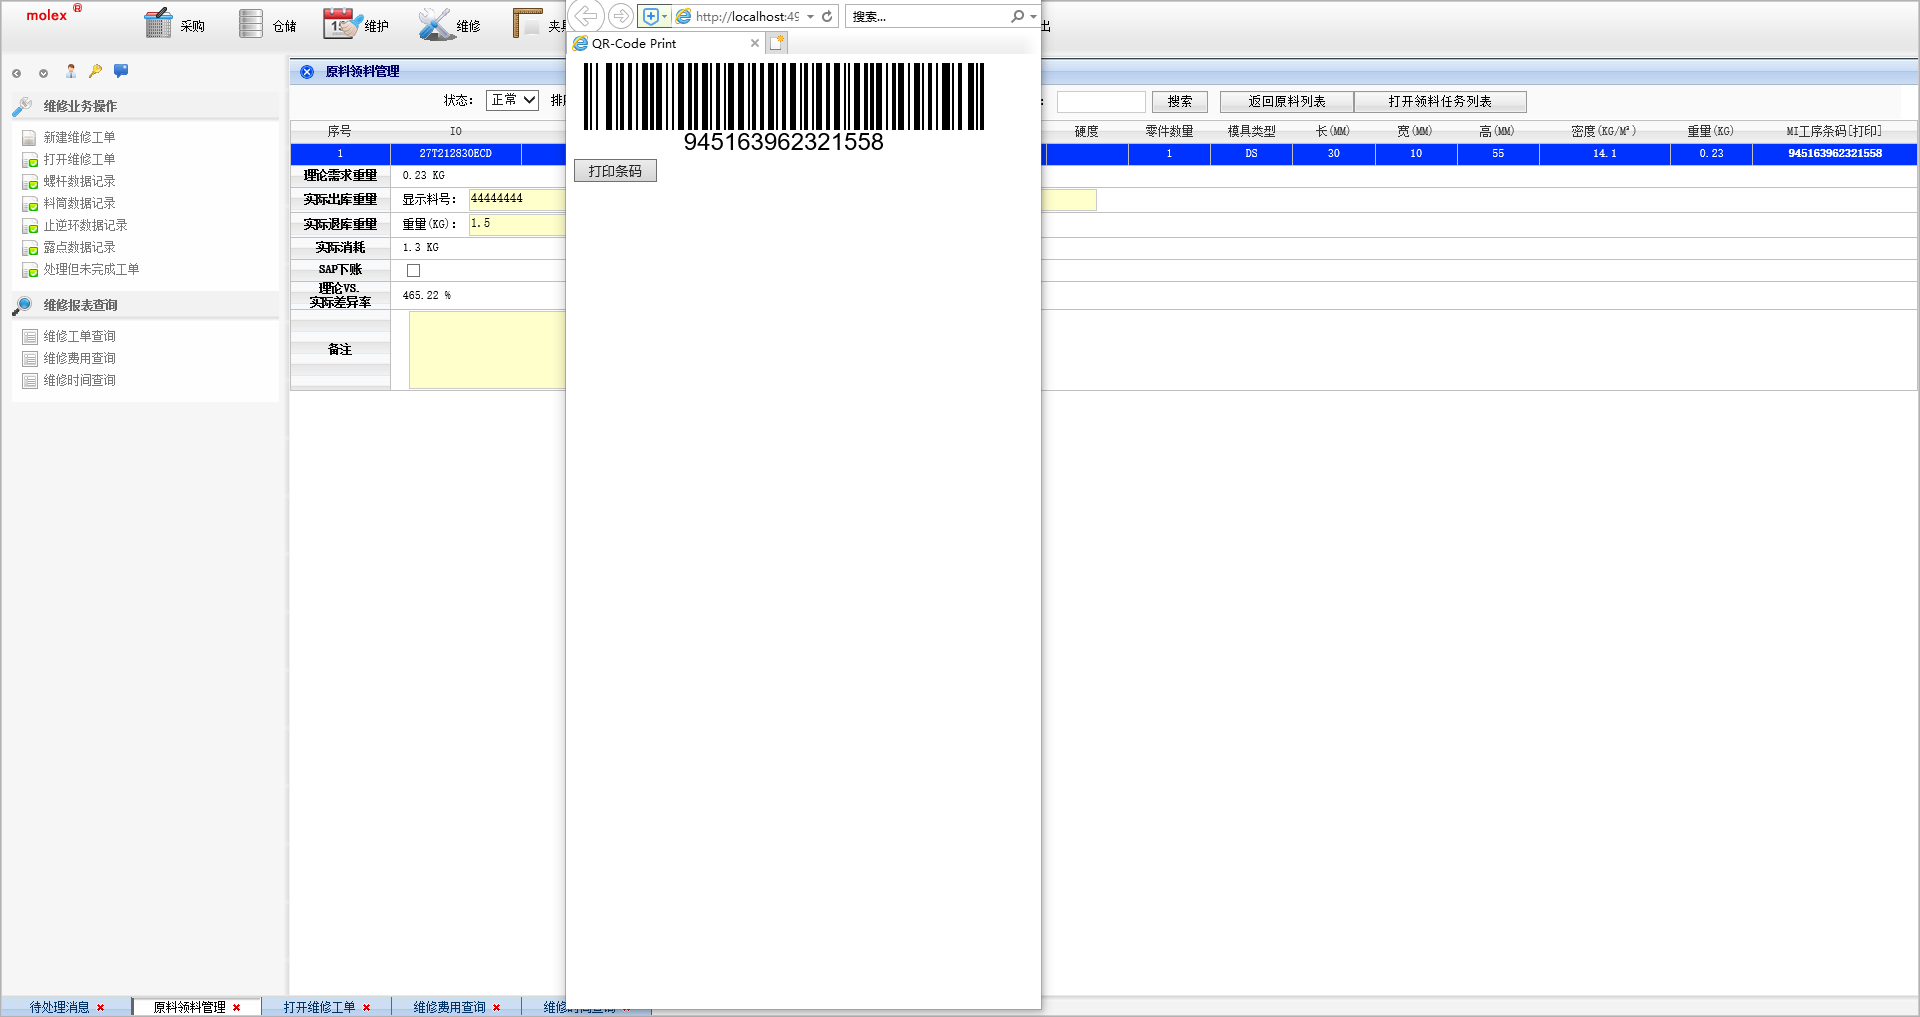Click the sidebar down arrow icon
This screenshot has width=1920, height=1017.
tap(43, 73)
